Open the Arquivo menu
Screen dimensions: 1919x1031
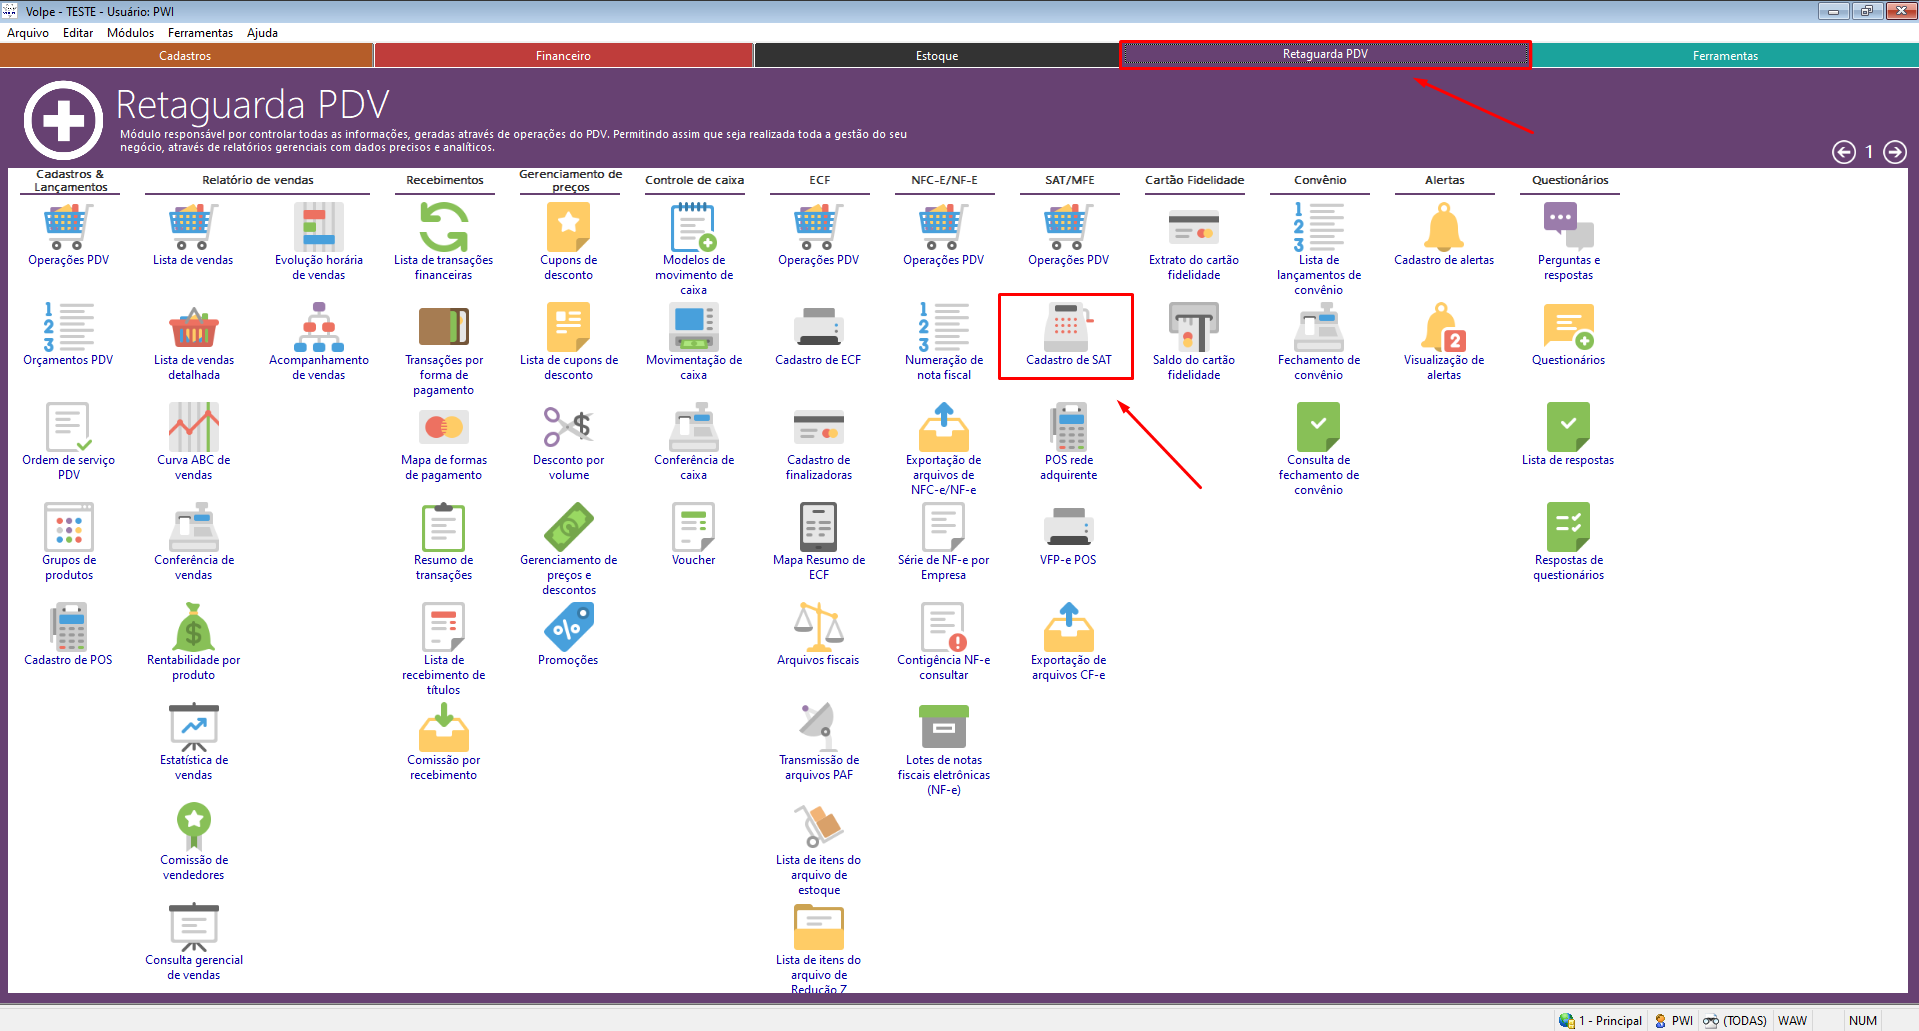click(x=28, y=33)
